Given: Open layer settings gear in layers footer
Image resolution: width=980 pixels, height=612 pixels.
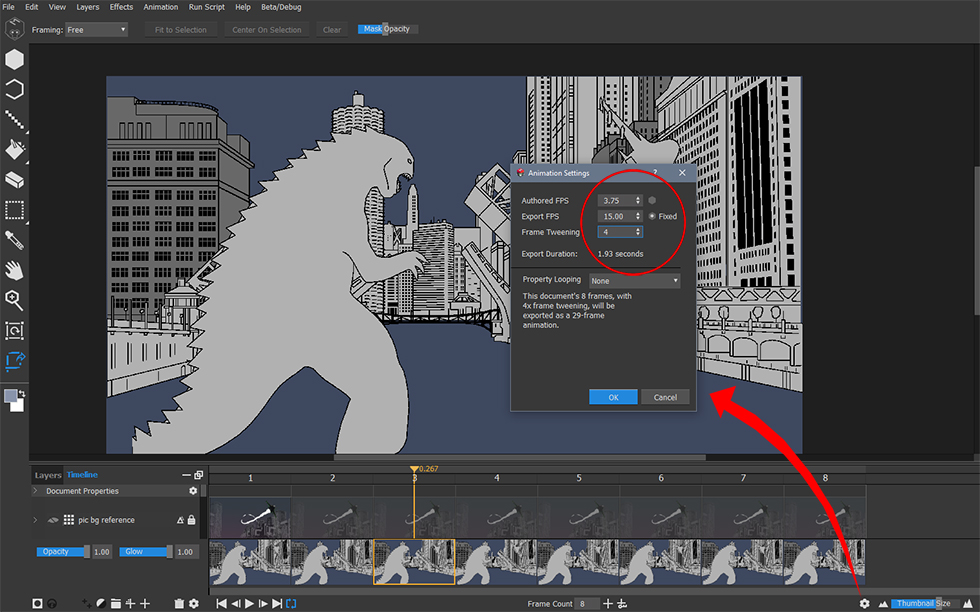Looking at the screenshot, I should point(194,603).
